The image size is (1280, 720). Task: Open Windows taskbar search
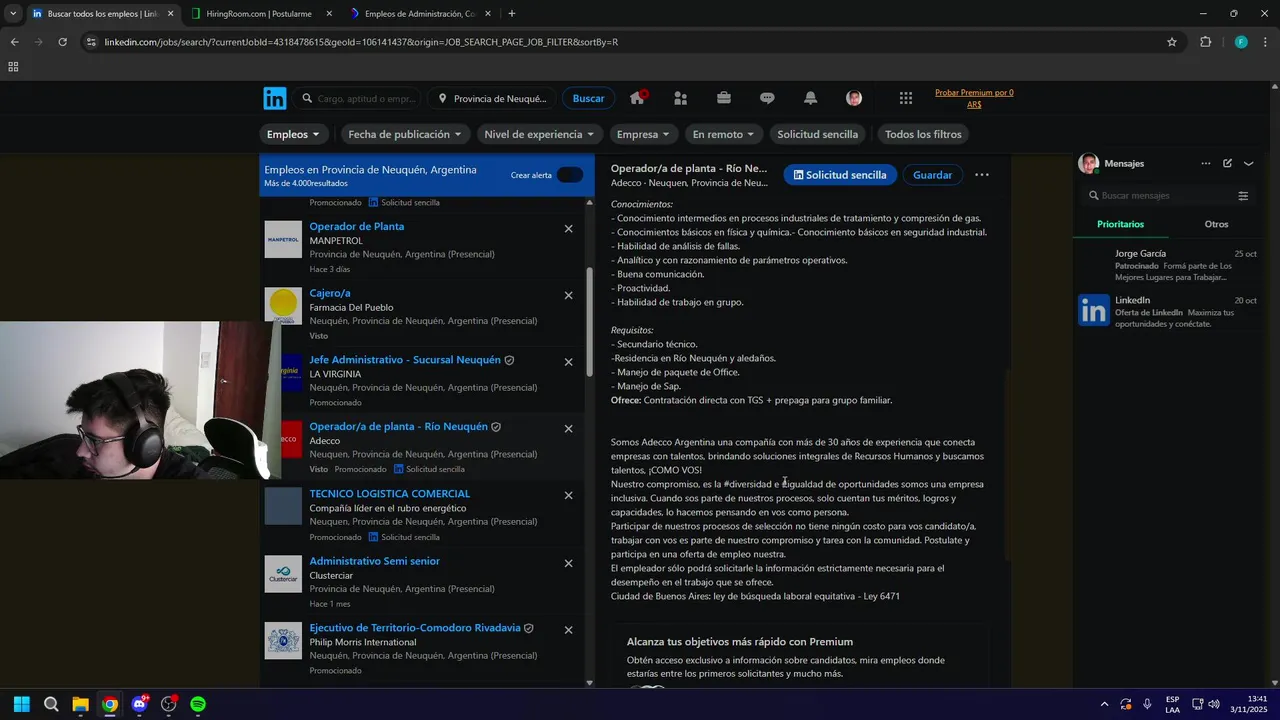[x=51, y=704]
